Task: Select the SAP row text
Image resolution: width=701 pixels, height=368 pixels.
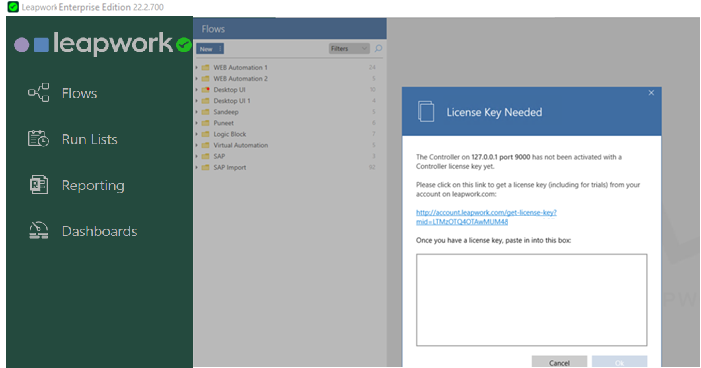Action: tap(219, 157)
